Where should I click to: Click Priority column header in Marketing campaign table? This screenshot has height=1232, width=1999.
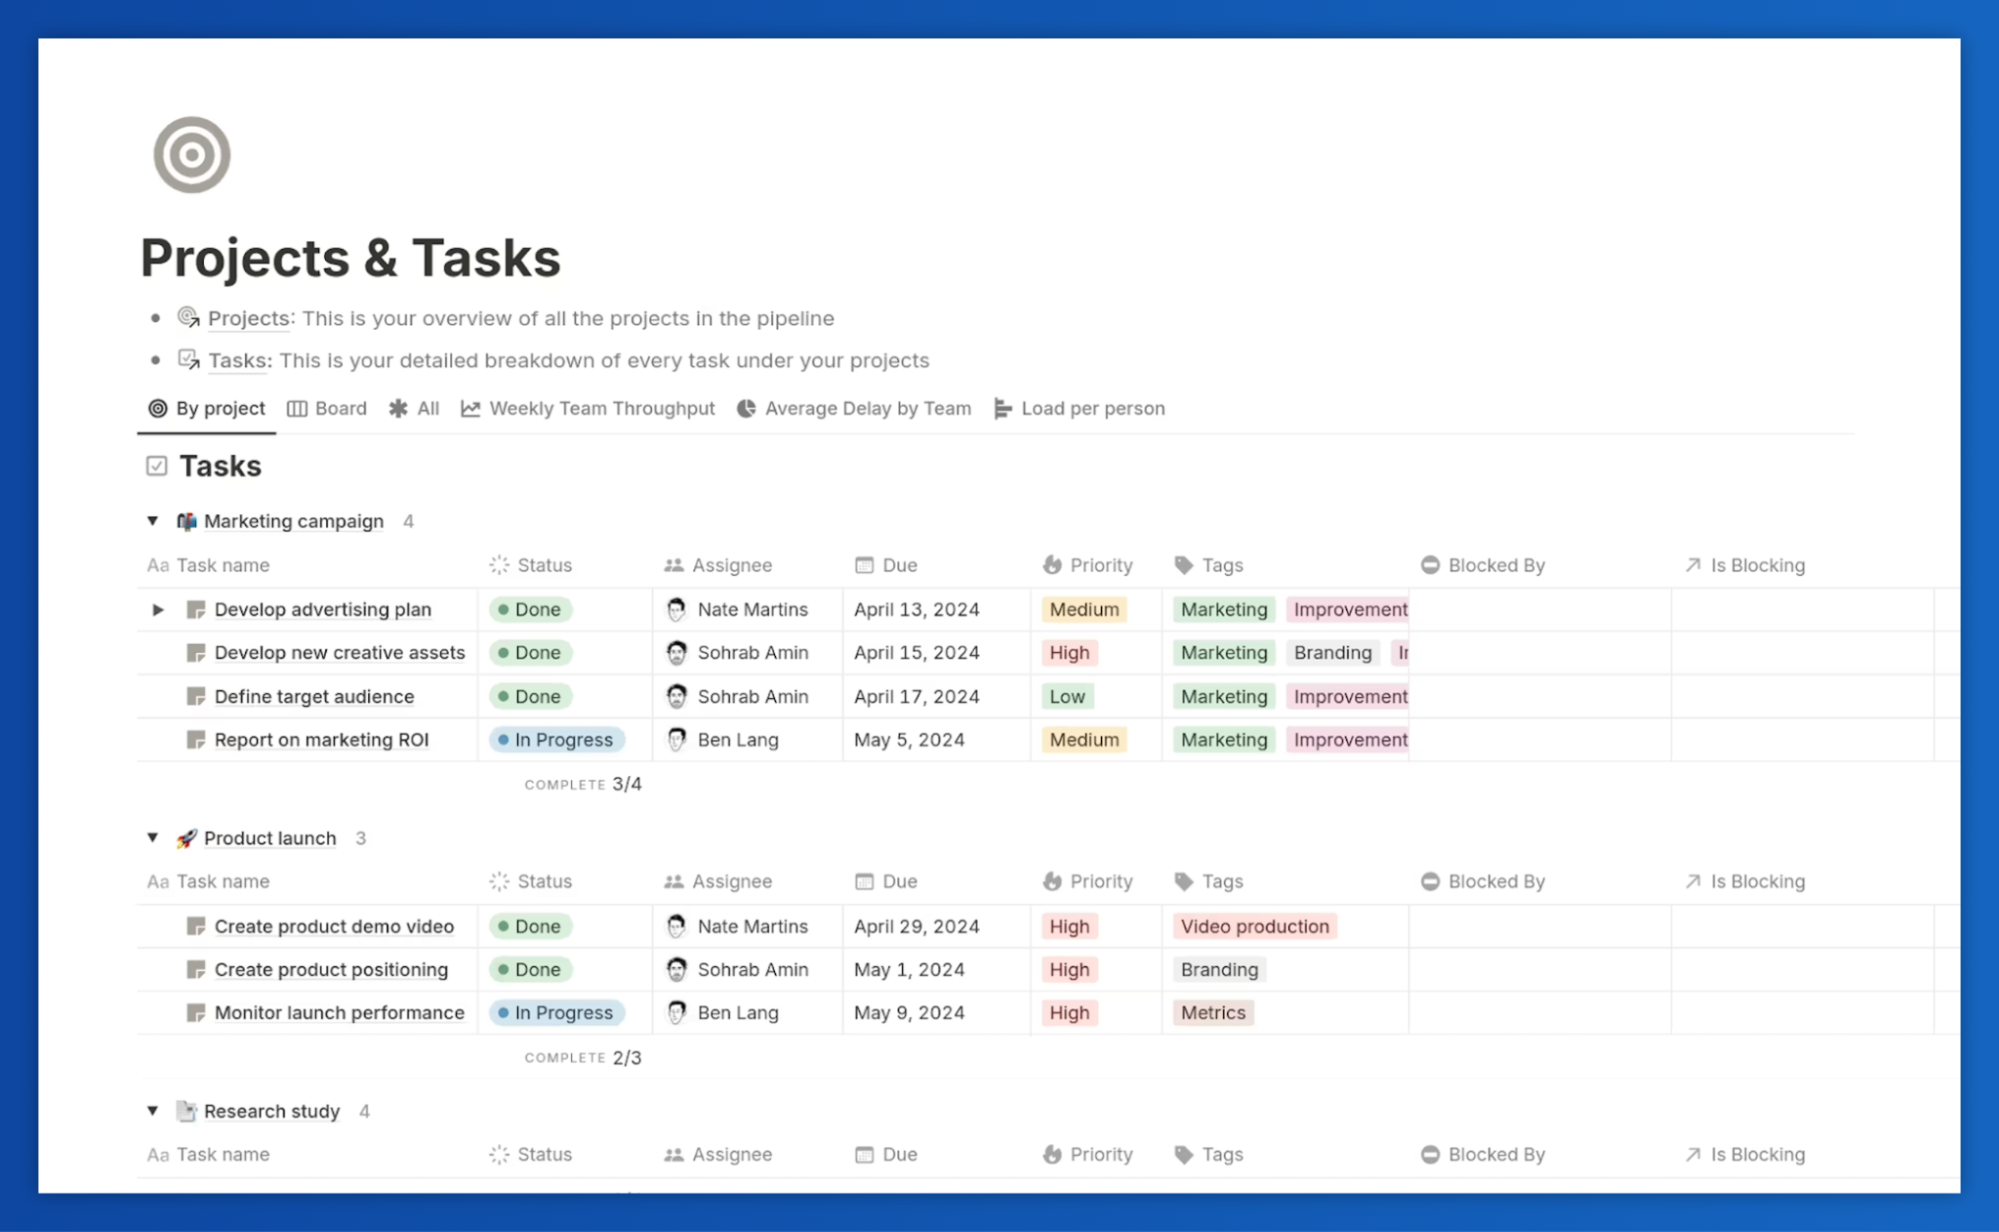(x=1088, y=565)
